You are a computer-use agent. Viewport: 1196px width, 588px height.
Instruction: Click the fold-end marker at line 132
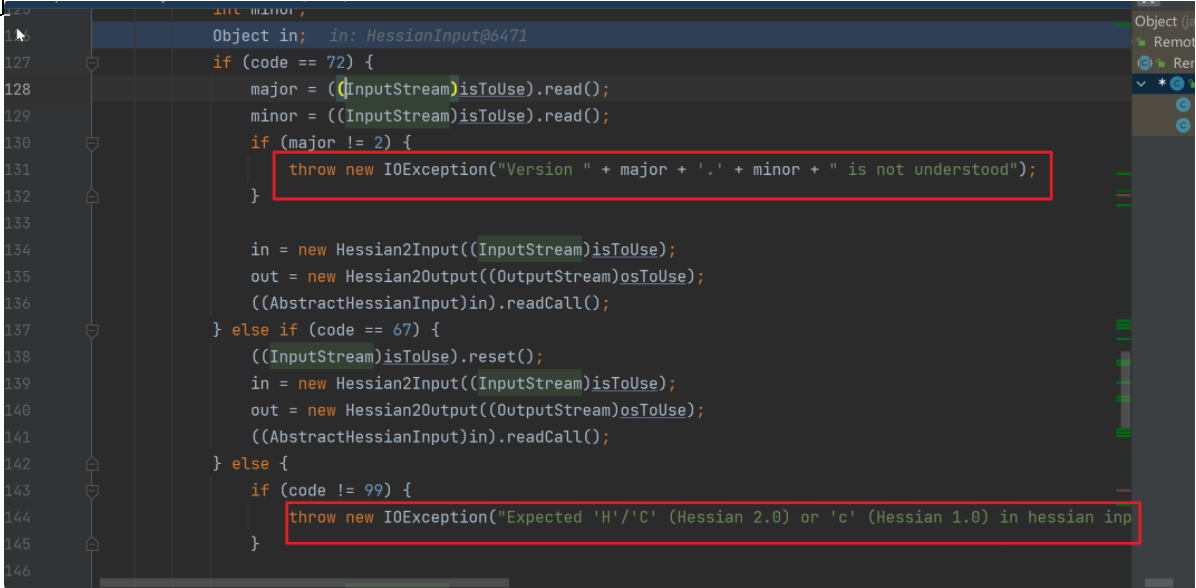[92, 197]
